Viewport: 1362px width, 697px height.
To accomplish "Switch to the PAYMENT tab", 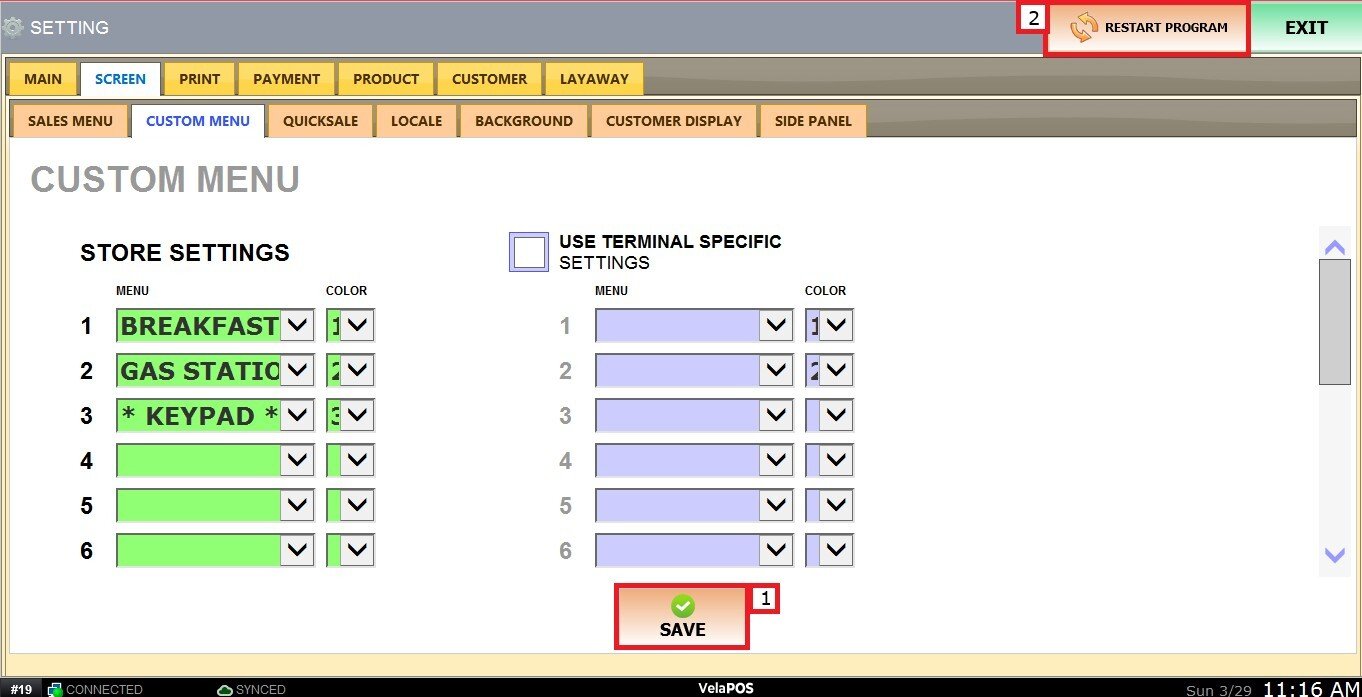I will pyautogui.click(x=286, y=79).
